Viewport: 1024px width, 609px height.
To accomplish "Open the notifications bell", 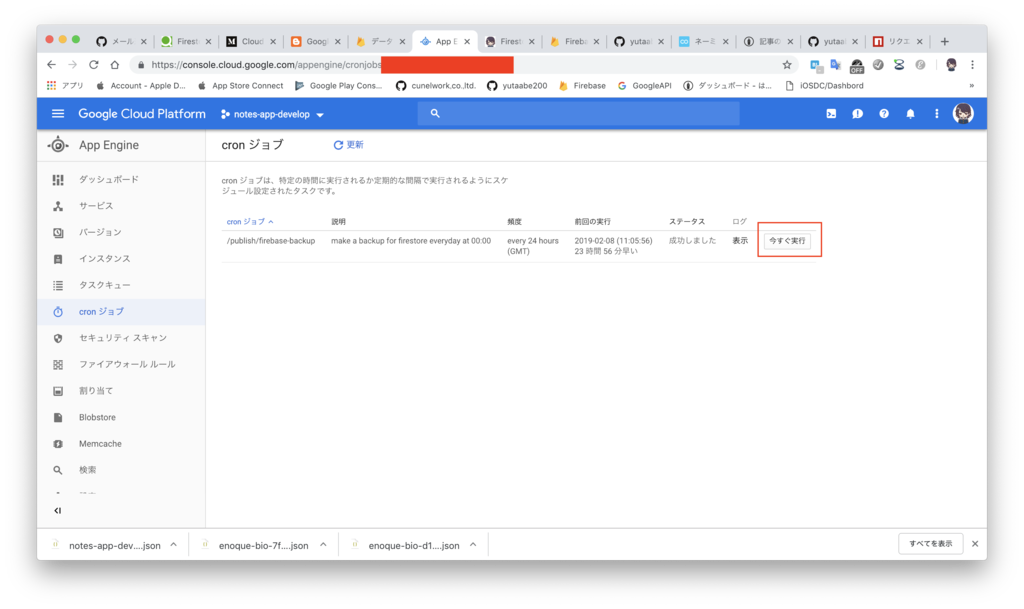I will pos(910,114).
